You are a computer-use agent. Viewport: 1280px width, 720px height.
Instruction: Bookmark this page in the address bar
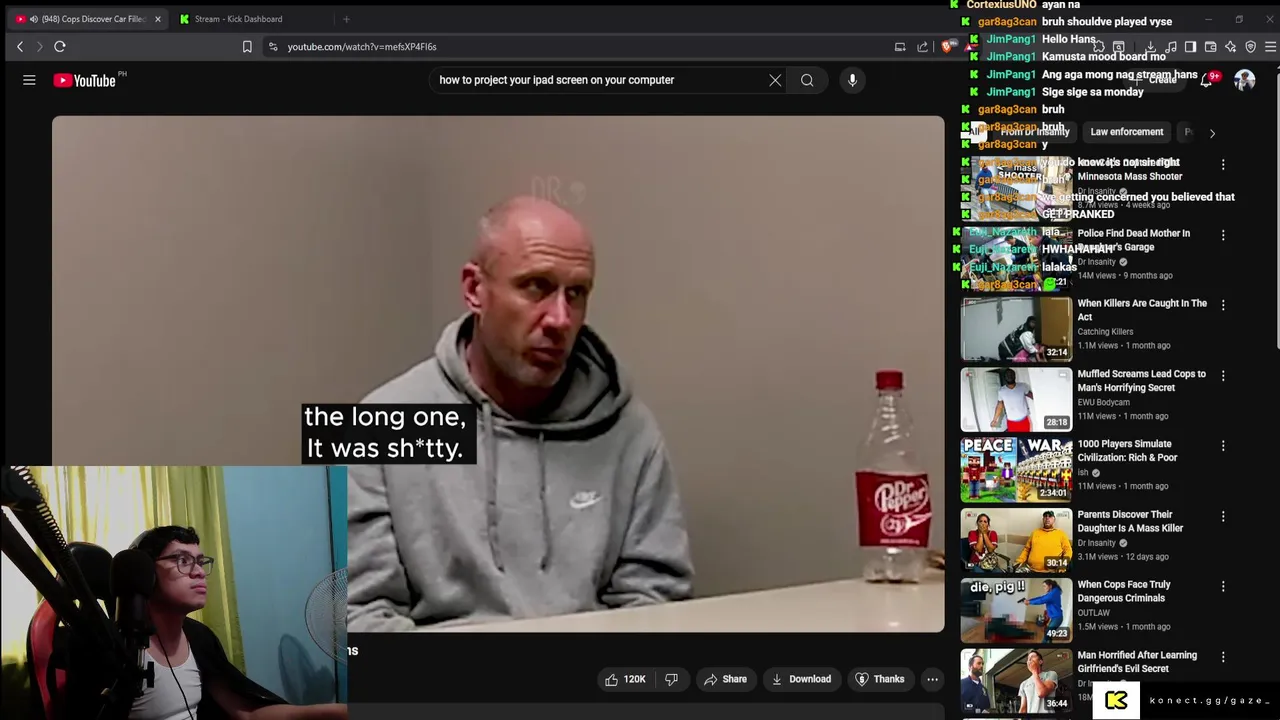[247, 46]
